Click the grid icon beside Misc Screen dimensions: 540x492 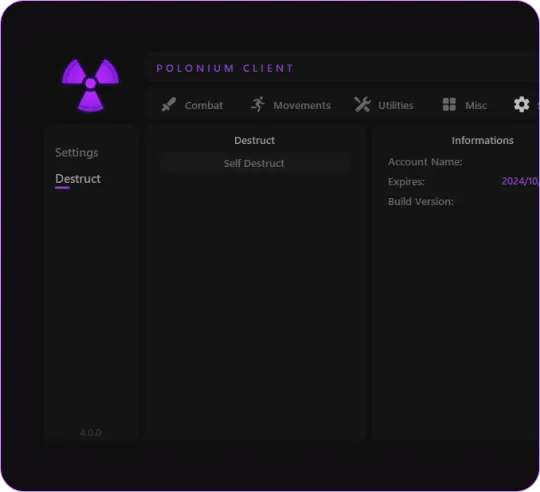click(x=449, y=104)
